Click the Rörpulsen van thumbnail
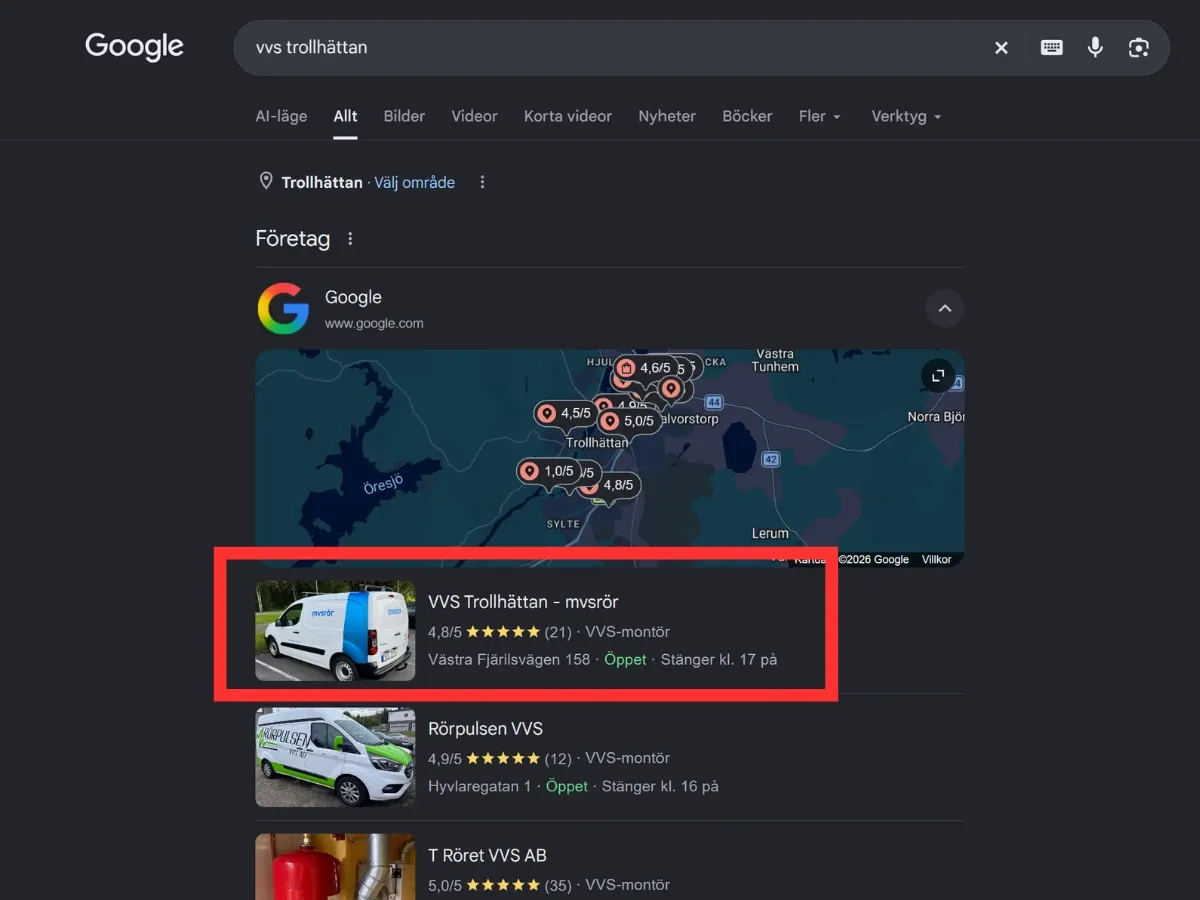This screenshot has width=1200, height=900. pyautogui.click(x=335, y=757)
